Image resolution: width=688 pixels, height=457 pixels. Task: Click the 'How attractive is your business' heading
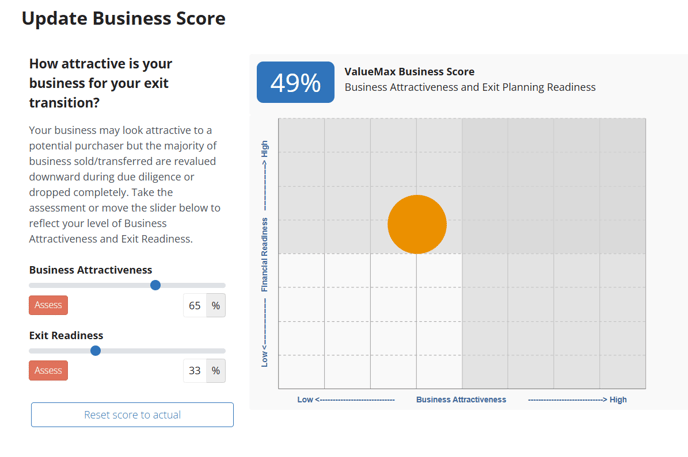(102, 82)
